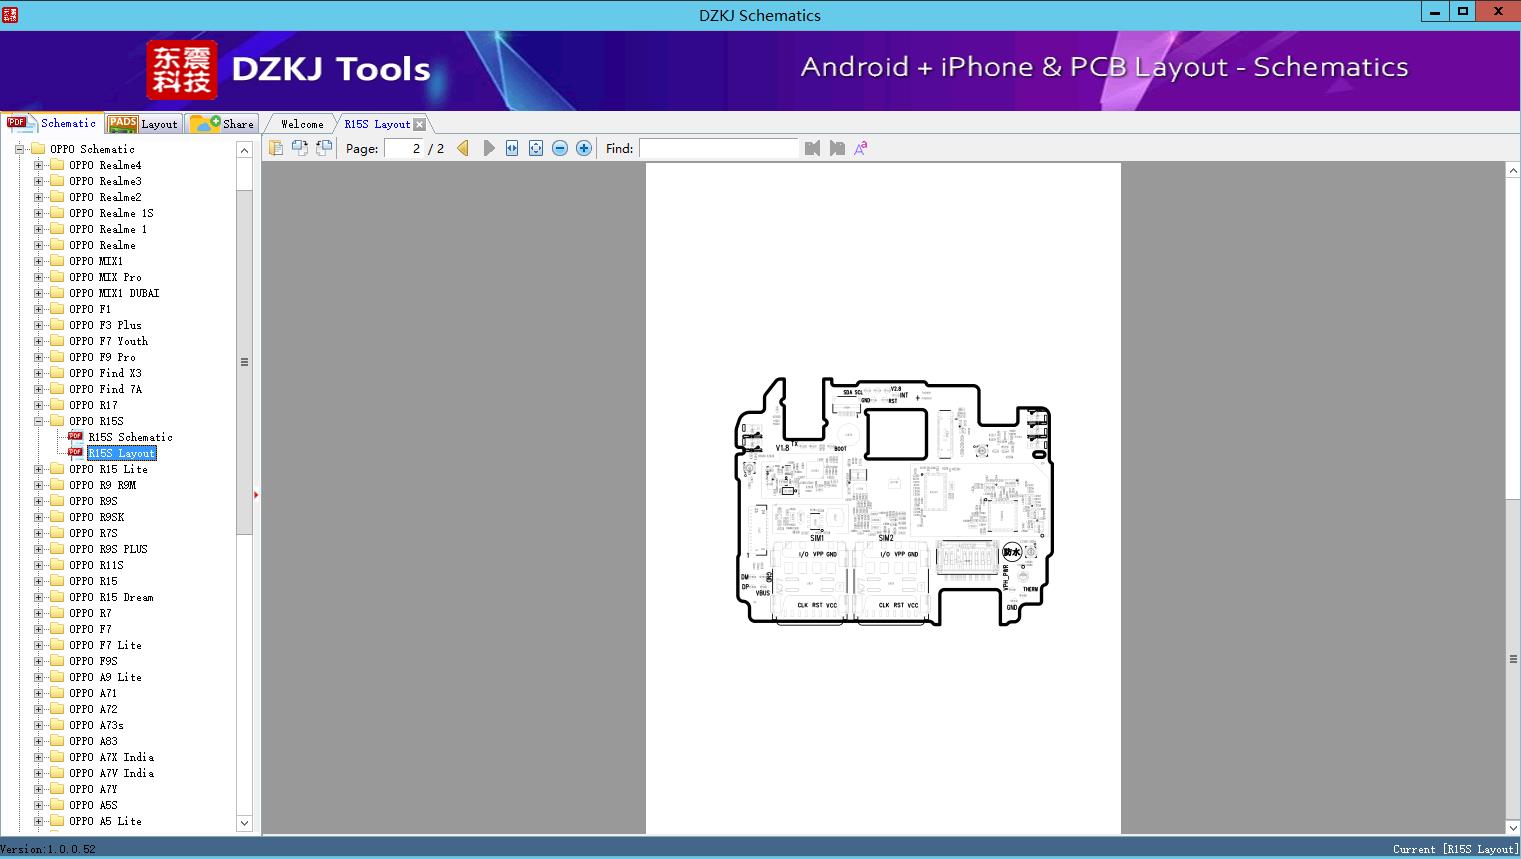Click the next page arrow
1521x859 pixels.
pyautogui.click(x=489, y=148)
